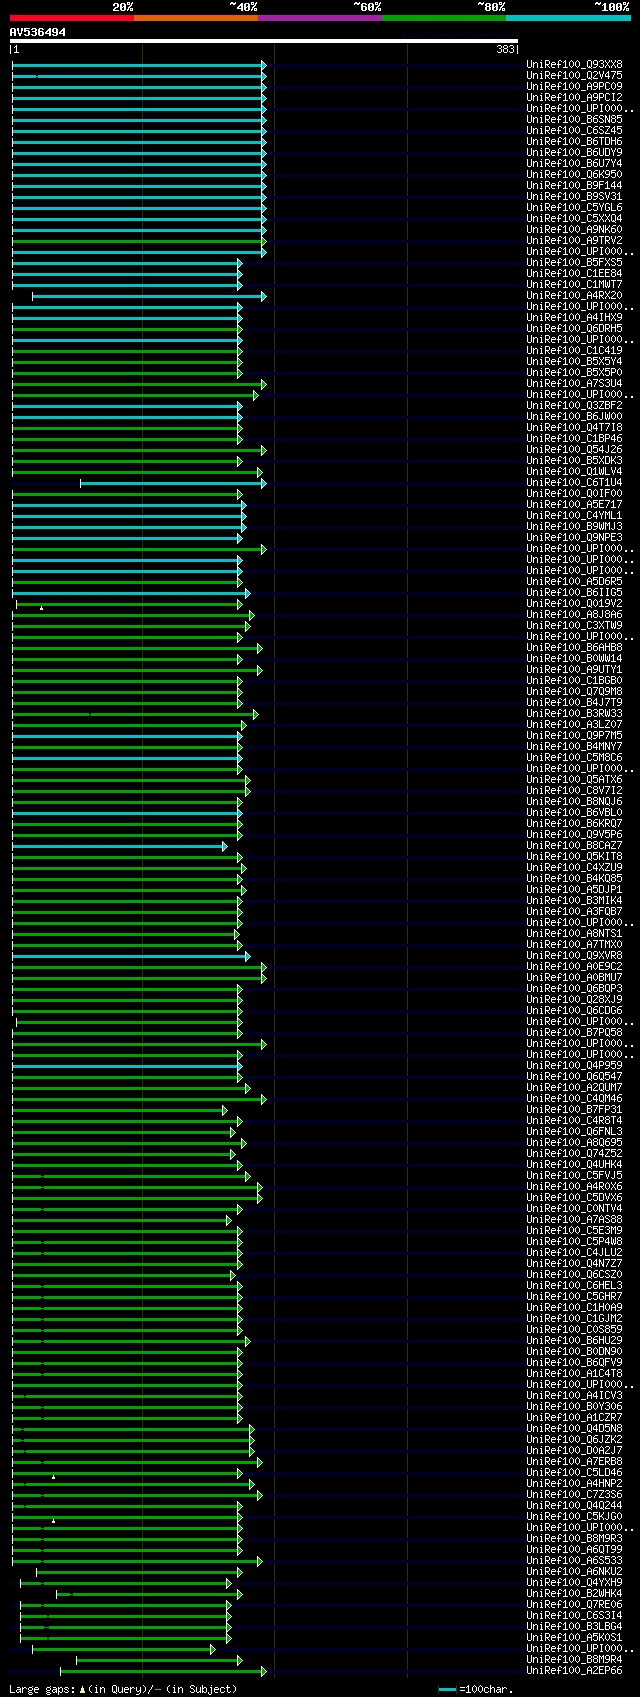Viewport: 640px width, 1697px height.
Task: Open hit UniRef100_A9PC09
Action: point(574,86)
